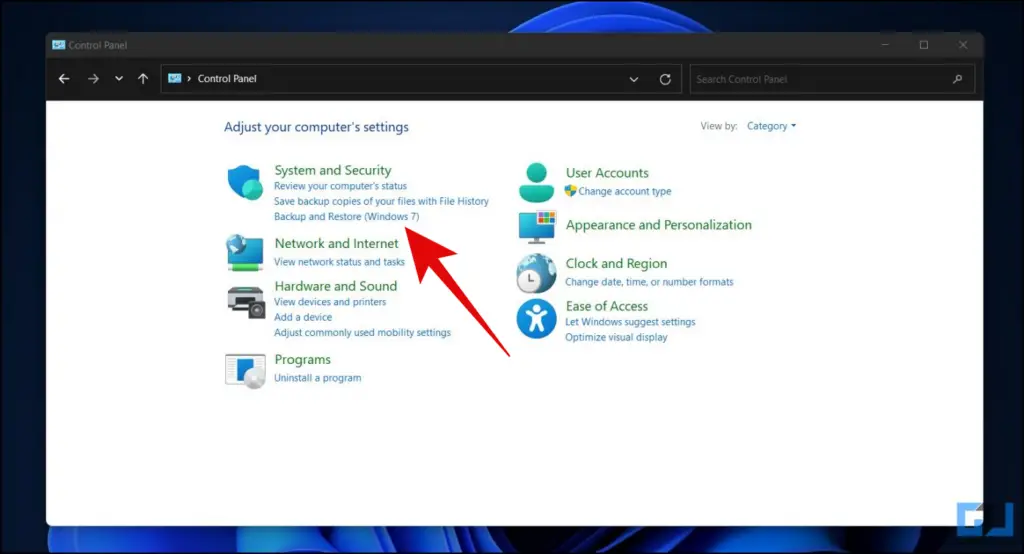Image resolution: width=1024 pixels, height=554 pixels.
Task: Go back with the back arrow
Action: 64,79
